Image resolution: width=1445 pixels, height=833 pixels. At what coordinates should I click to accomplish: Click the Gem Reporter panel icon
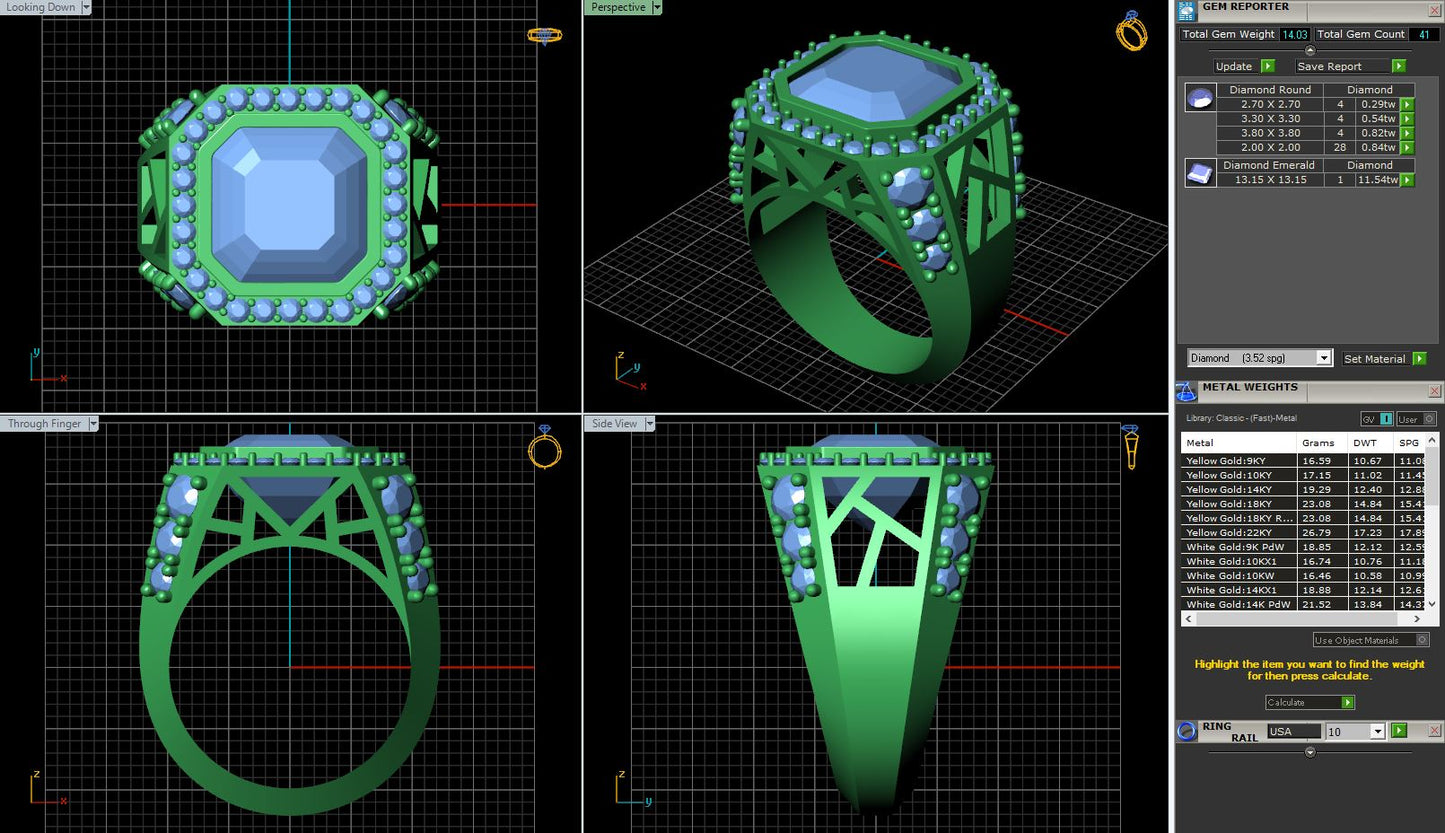pos(1186,11)
